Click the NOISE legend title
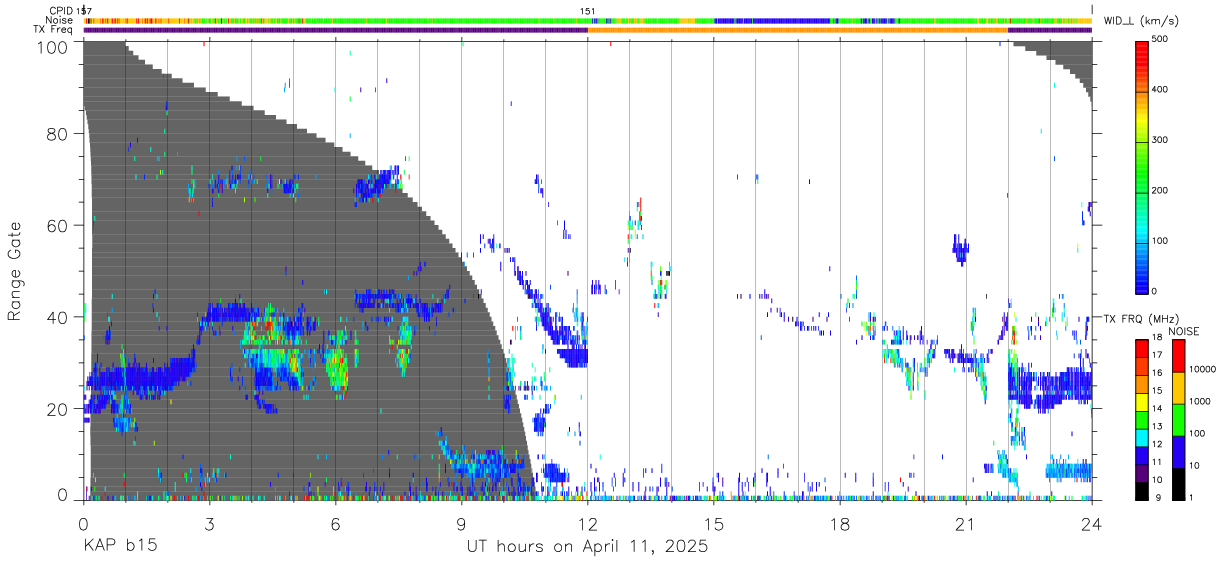Viewport: 1228px width, 567px height. pos(1186,331)
